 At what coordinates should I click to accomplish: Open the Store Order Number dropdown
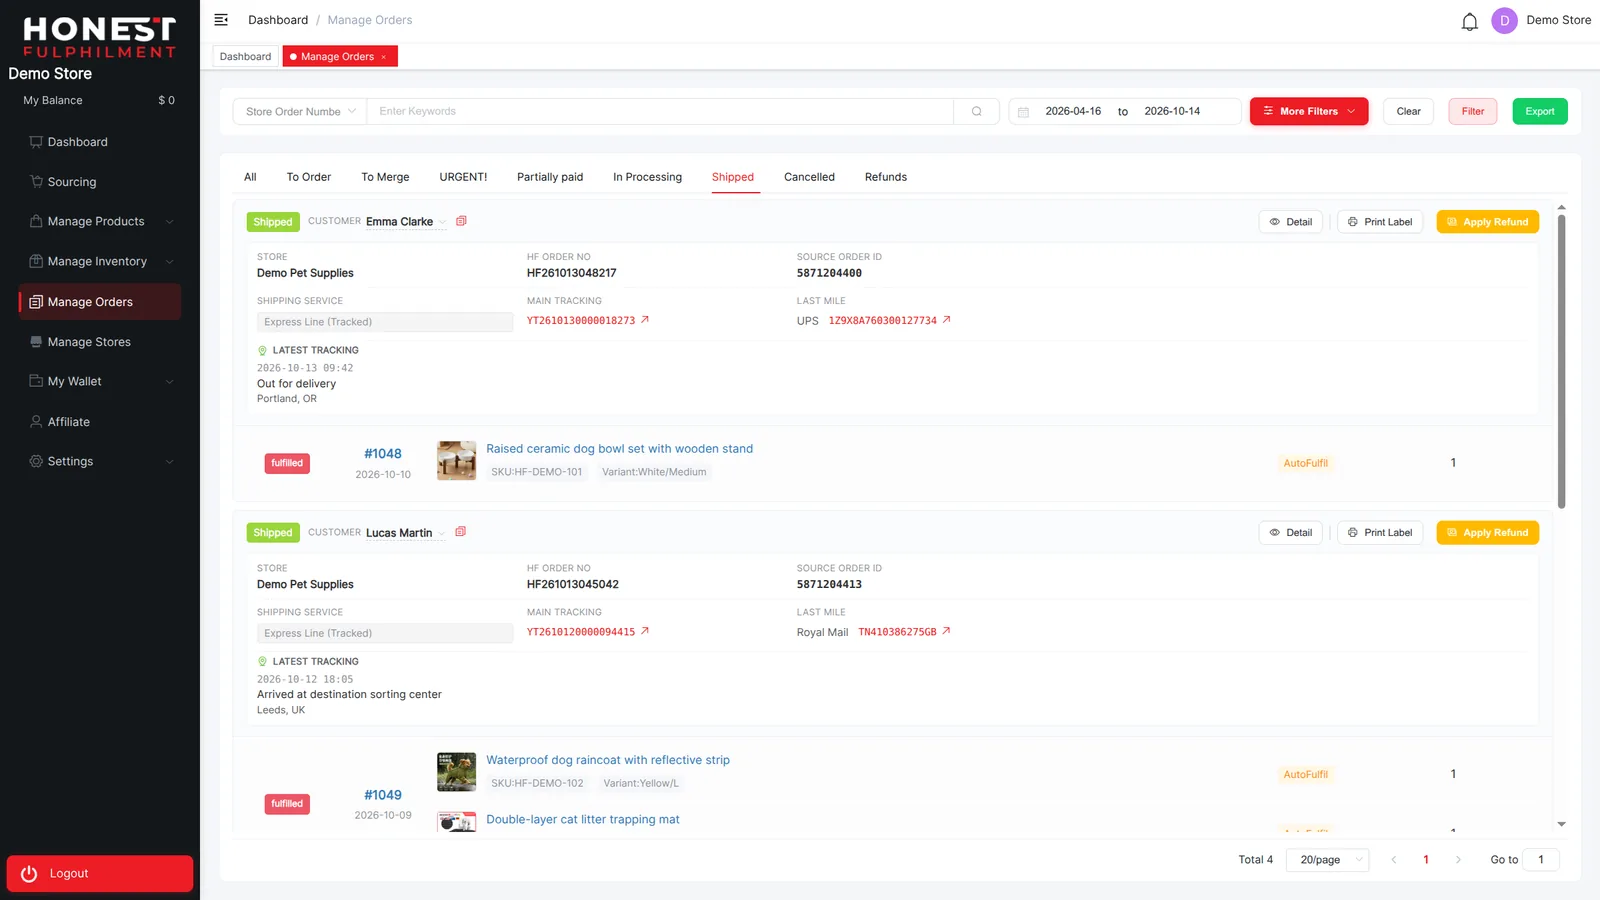coord(300,112)
